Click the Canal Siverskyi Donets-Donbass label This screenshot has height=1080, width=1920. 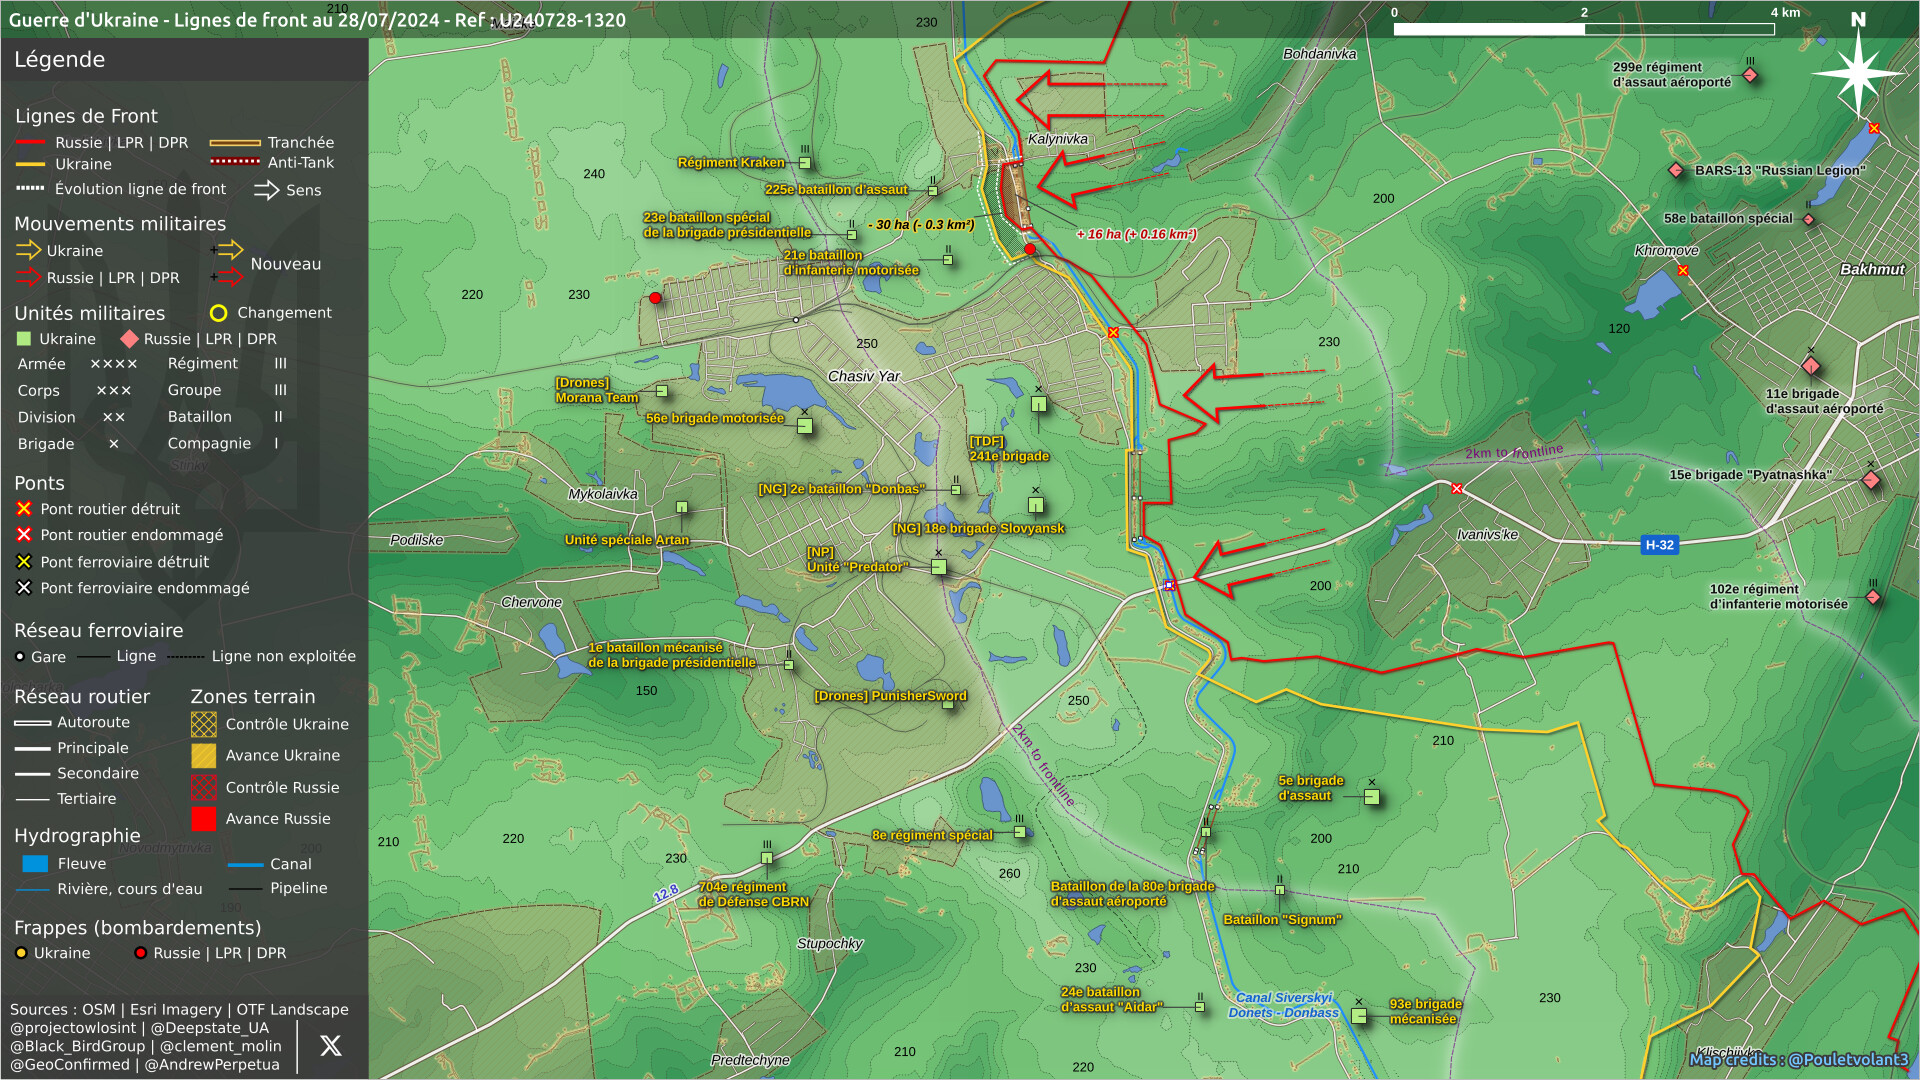pos(1283,1005)
